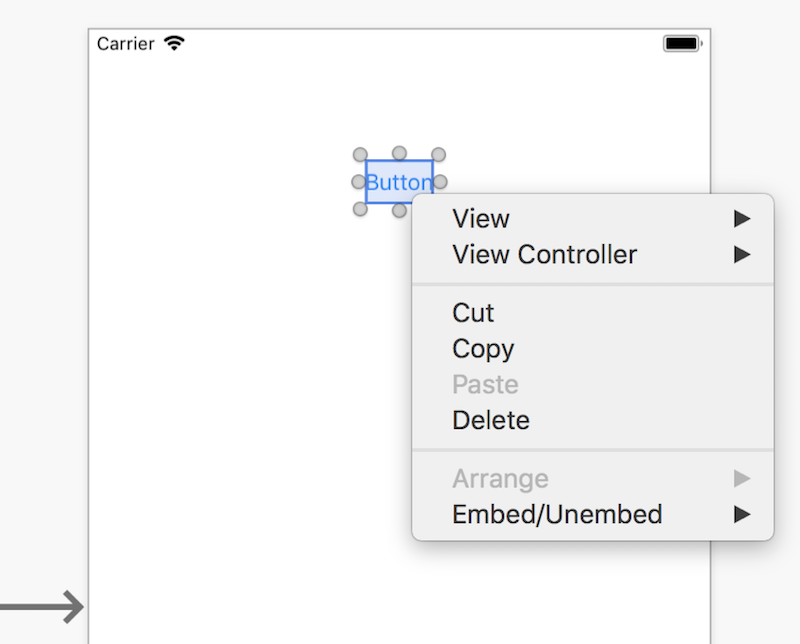The height and width of the screenshot is (644, 800).
Task: Open the View Controller submenu
Action: coord(593,254)
